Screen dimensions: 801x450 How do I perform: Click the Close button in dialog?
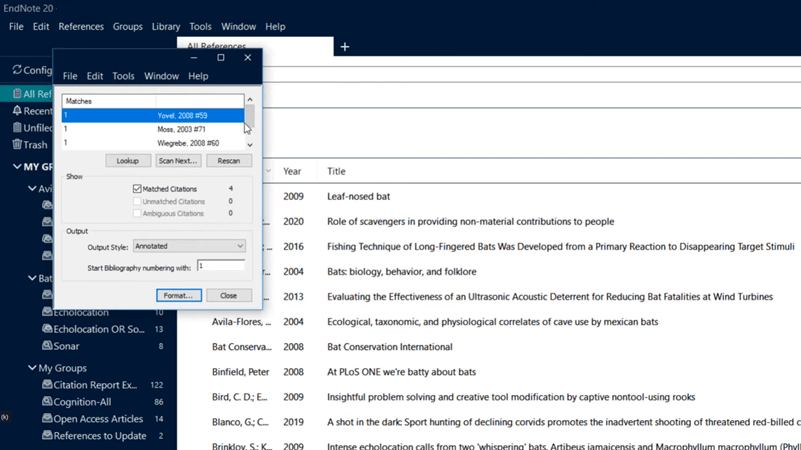point(228,296)
